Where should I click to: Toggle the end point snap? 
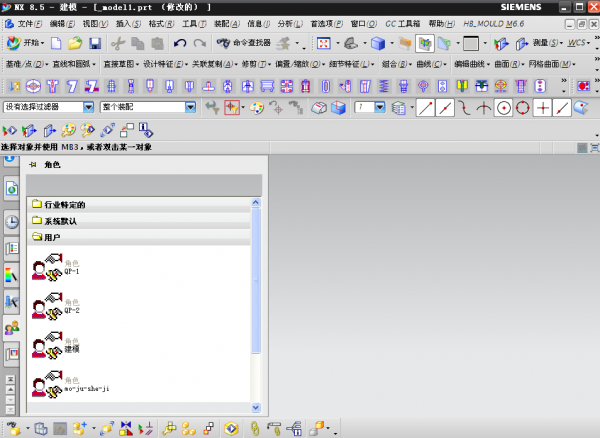pyautogui.click(x=426, y=108)
